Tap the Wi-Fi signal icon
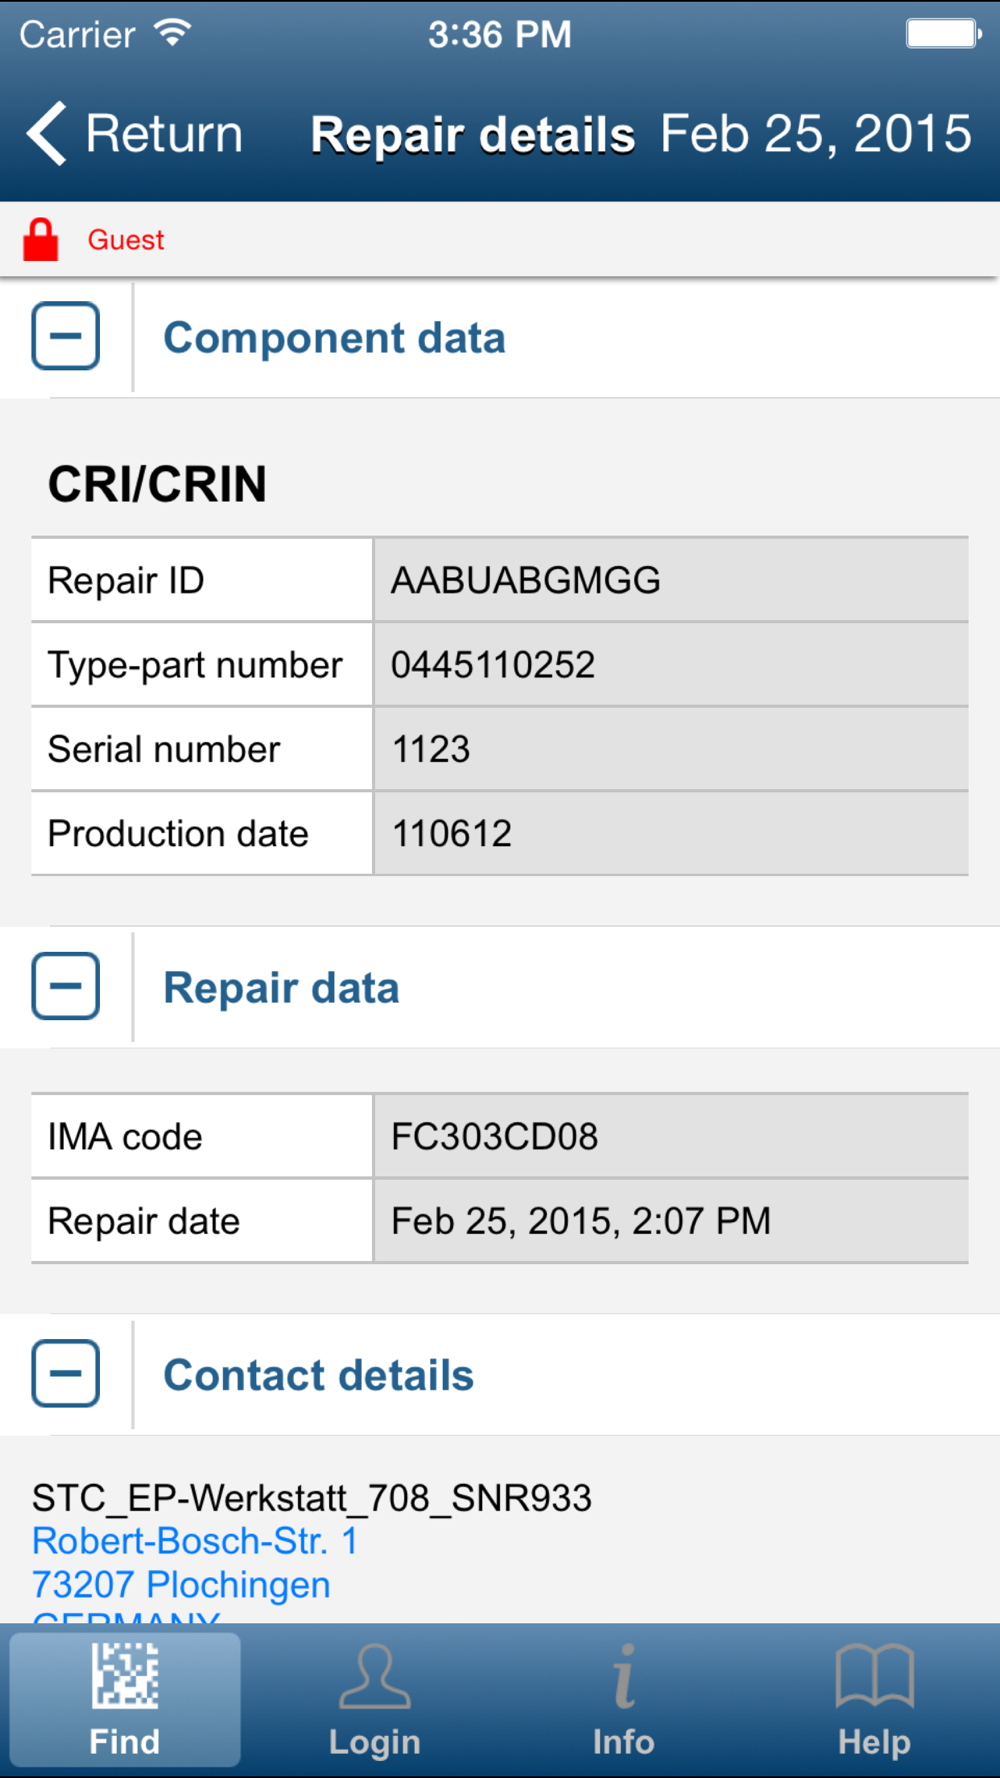 coord(173,33)
